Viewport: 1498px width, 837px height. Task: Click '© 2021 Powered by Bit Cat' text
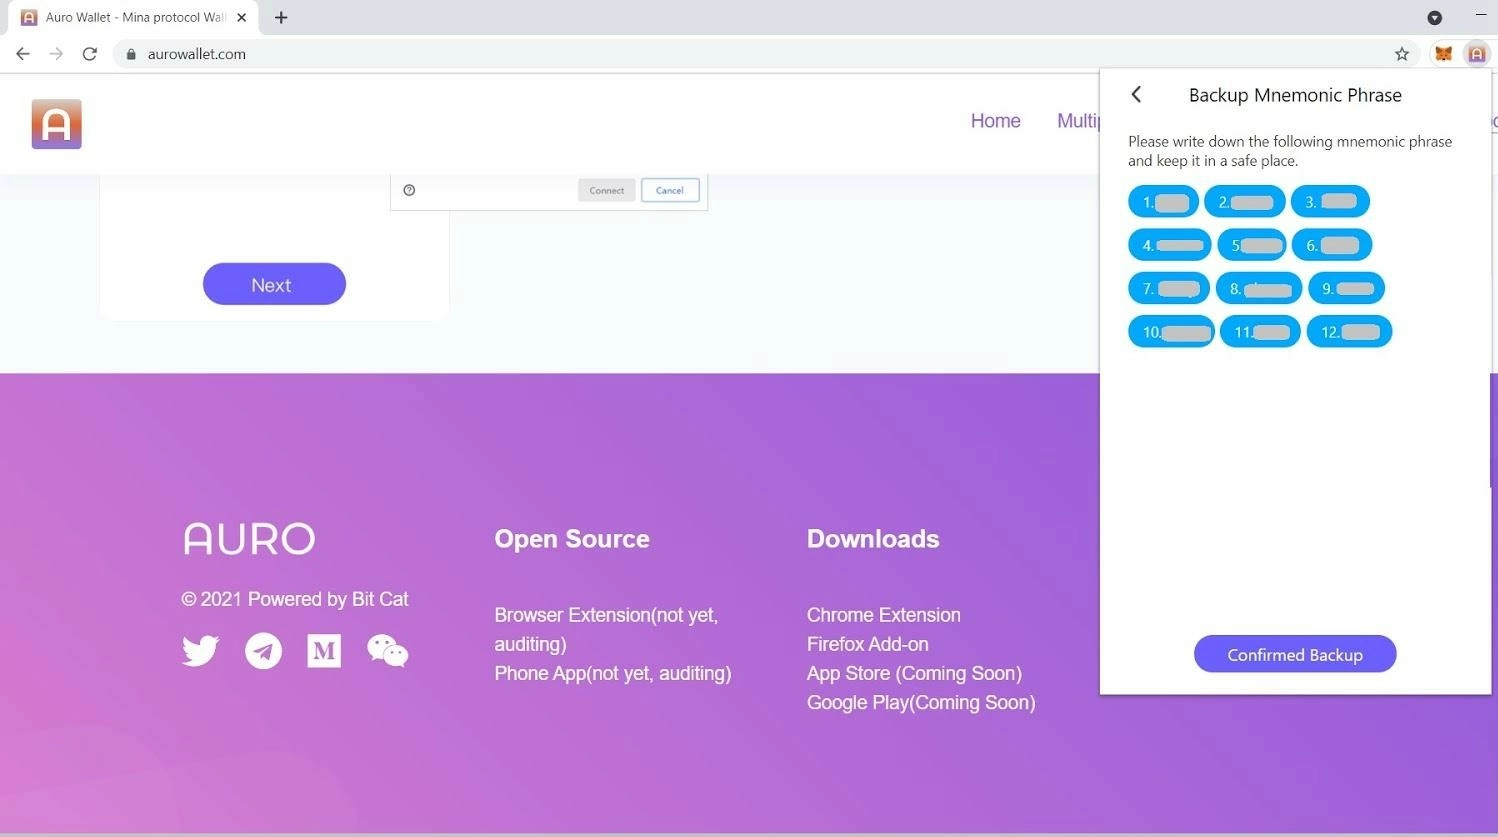(295, 599)
